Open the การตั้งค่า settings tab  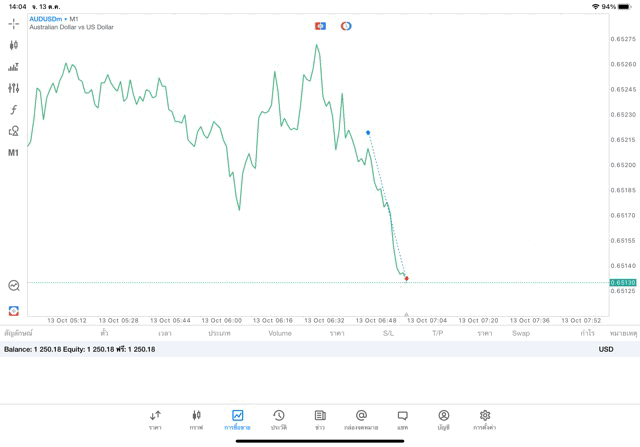485,420
